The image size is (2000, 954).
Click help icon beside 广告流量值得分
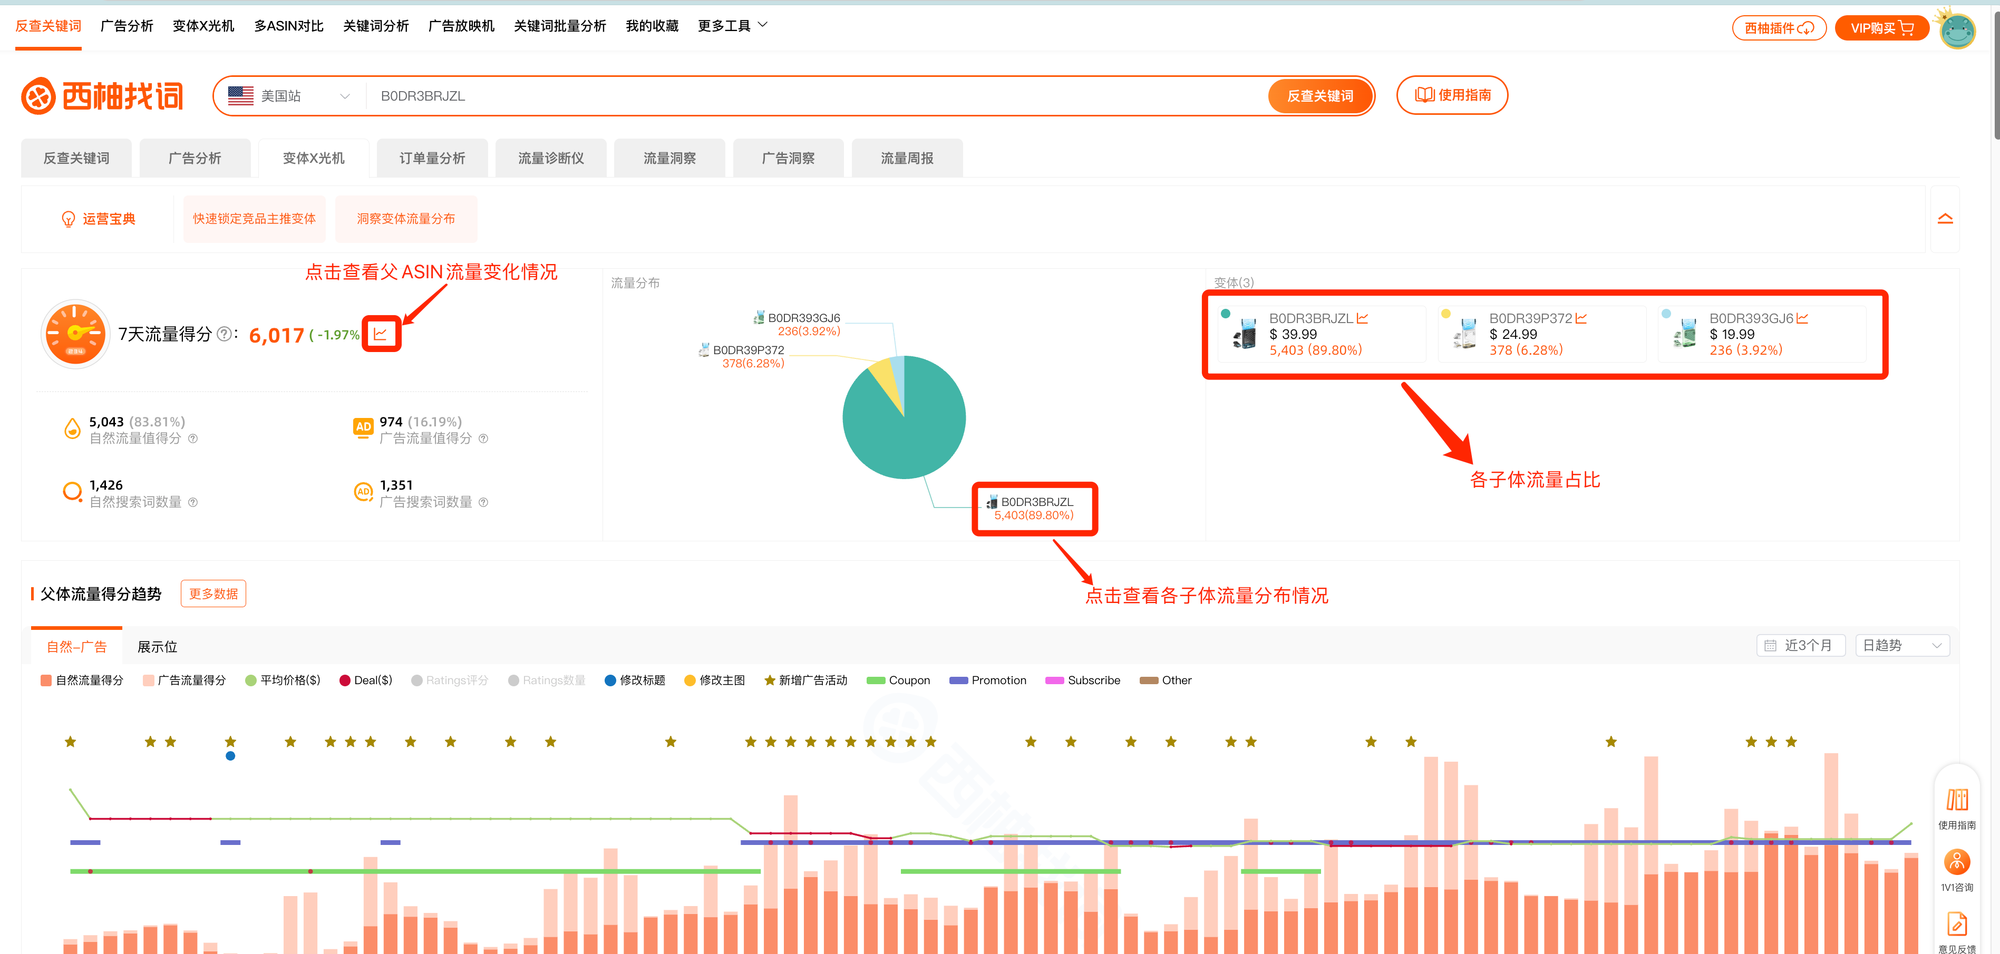pos(483,439)
